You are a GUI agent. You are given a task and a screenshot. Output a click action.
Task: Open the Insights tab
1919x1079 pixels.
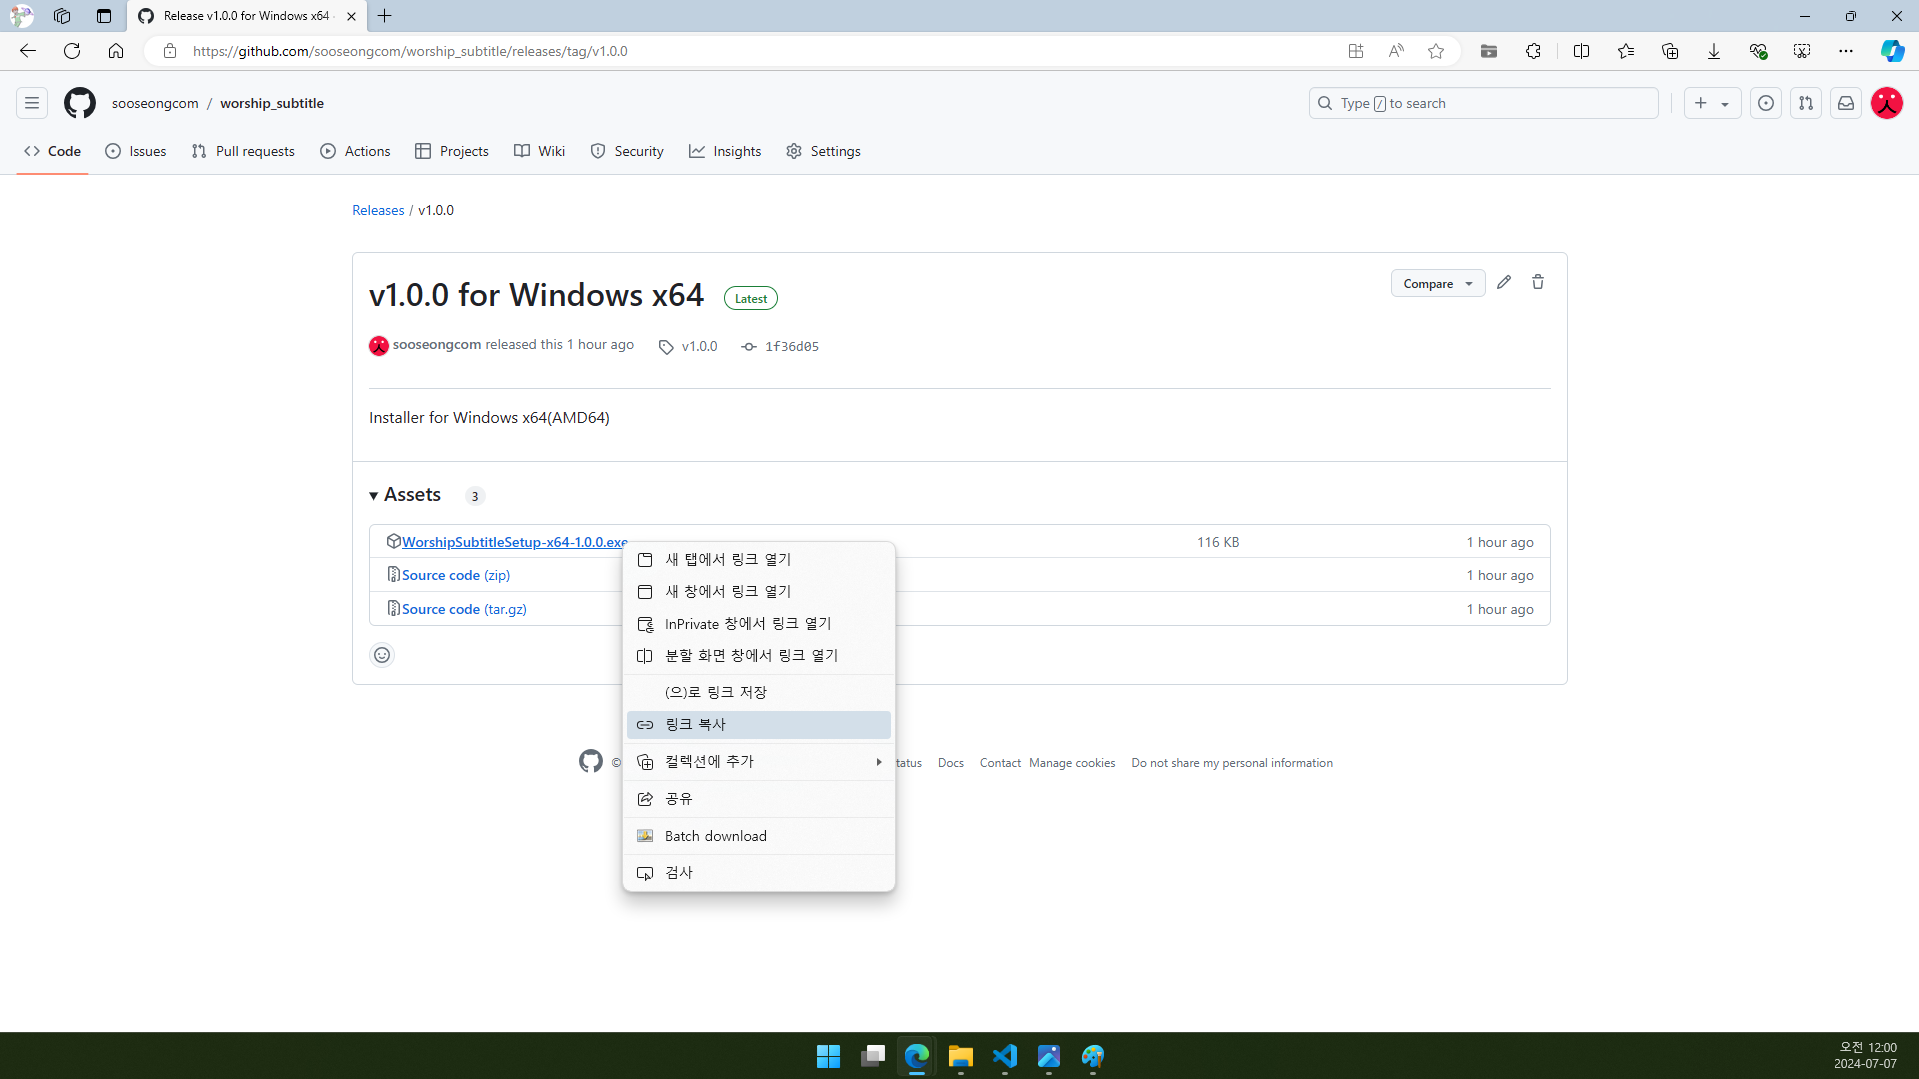pos(725,151)
